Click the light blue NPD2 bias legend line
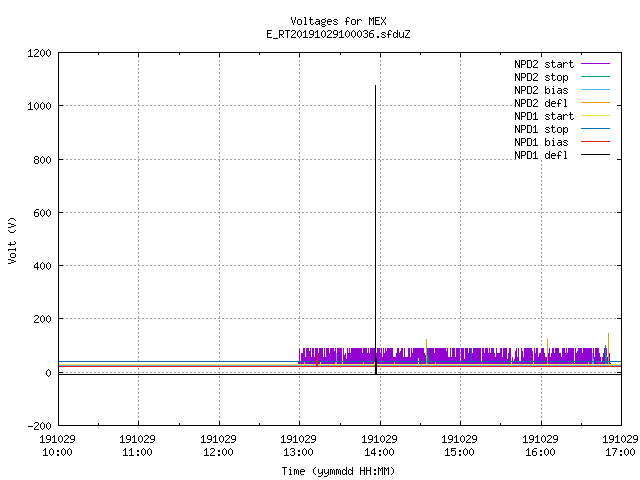This screenshot has width=640, height=480. [595, 90]
